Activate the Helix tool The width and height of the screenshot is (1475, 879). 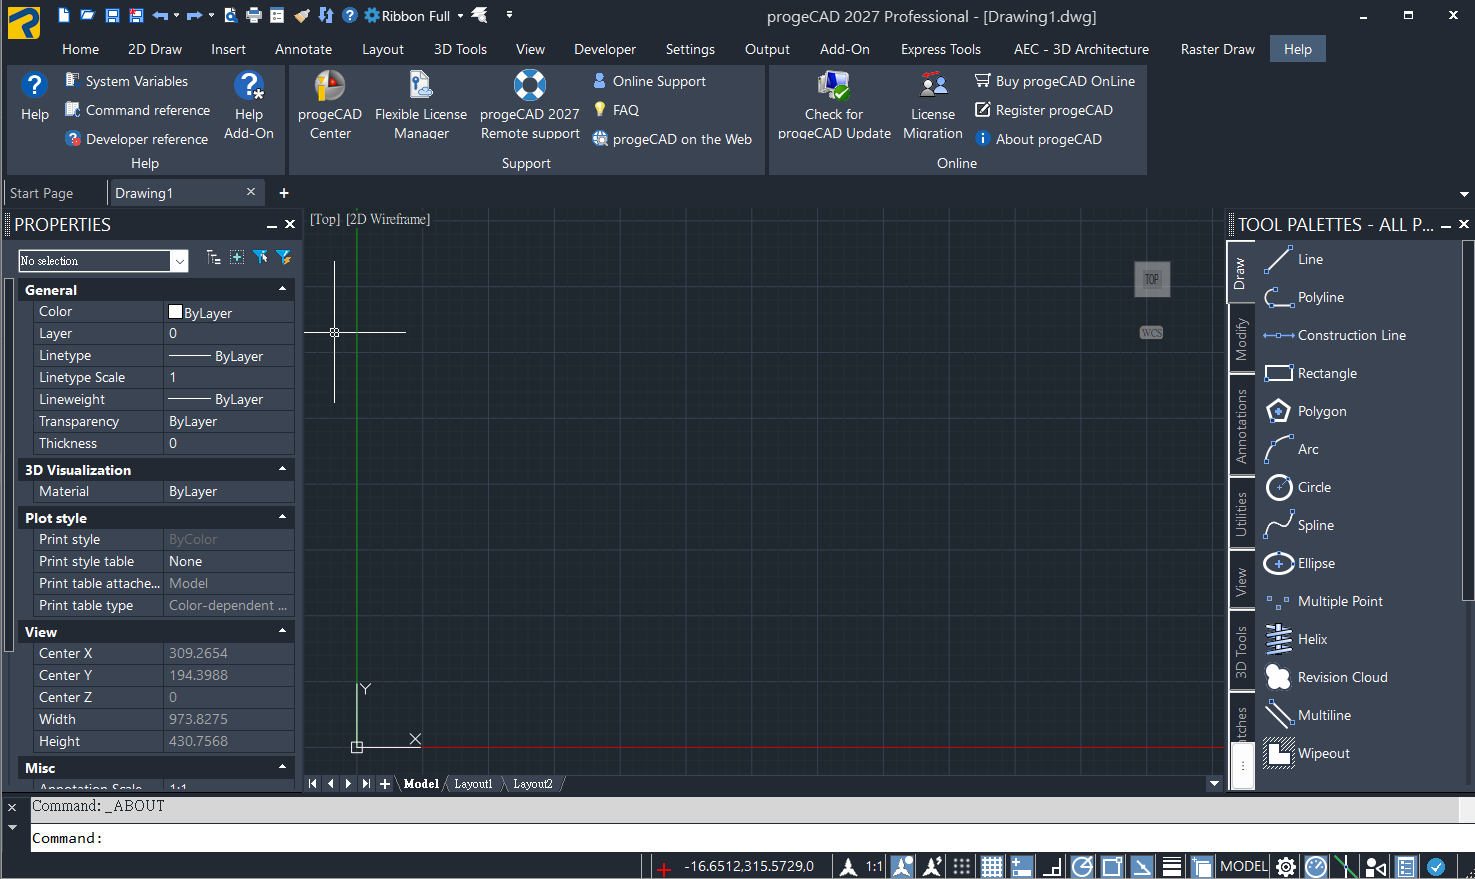pos(1296,639)
